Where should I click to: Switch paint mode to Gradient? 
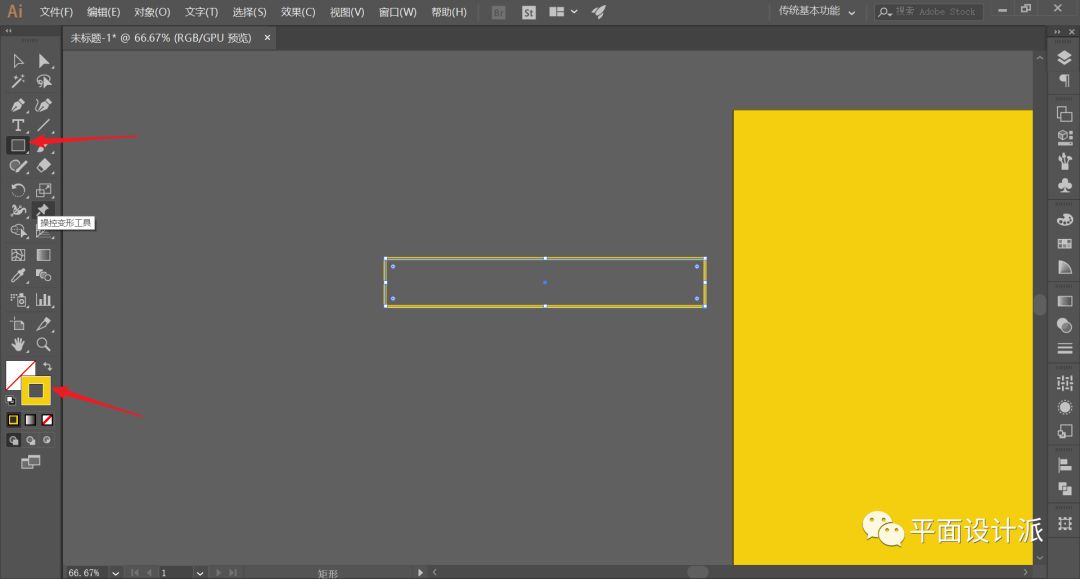30,420
